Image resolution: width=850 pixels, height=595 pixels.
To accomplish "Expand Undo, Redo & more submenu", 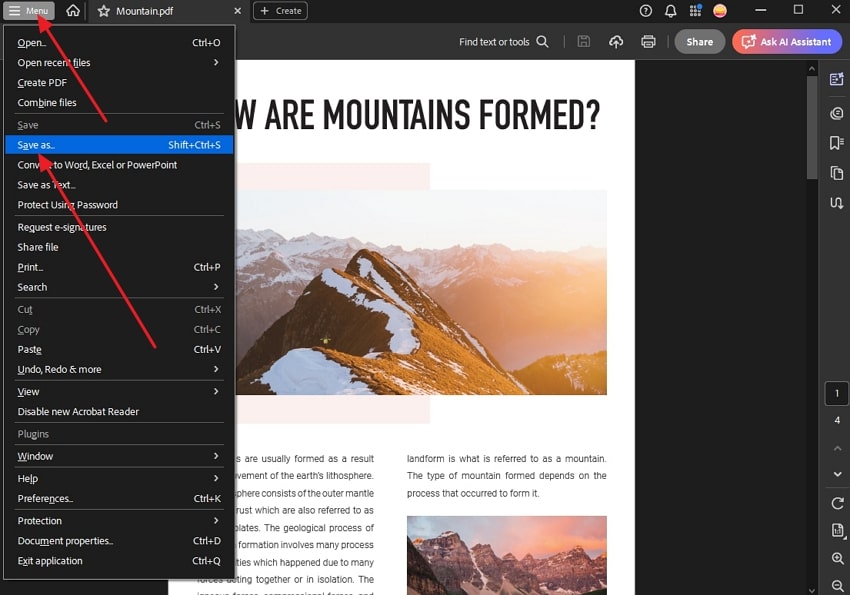I will 119,370.
